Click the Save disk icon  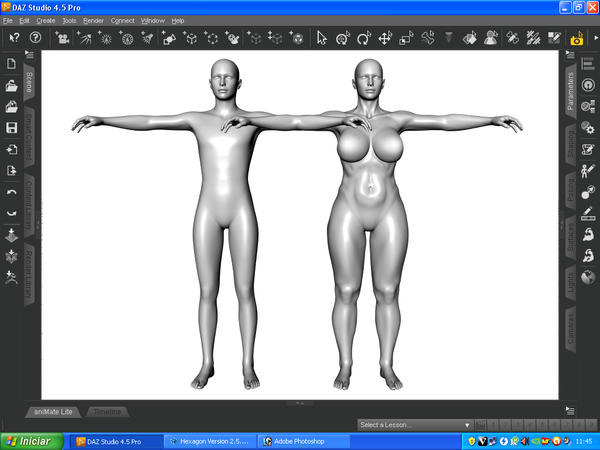[11, 128]
